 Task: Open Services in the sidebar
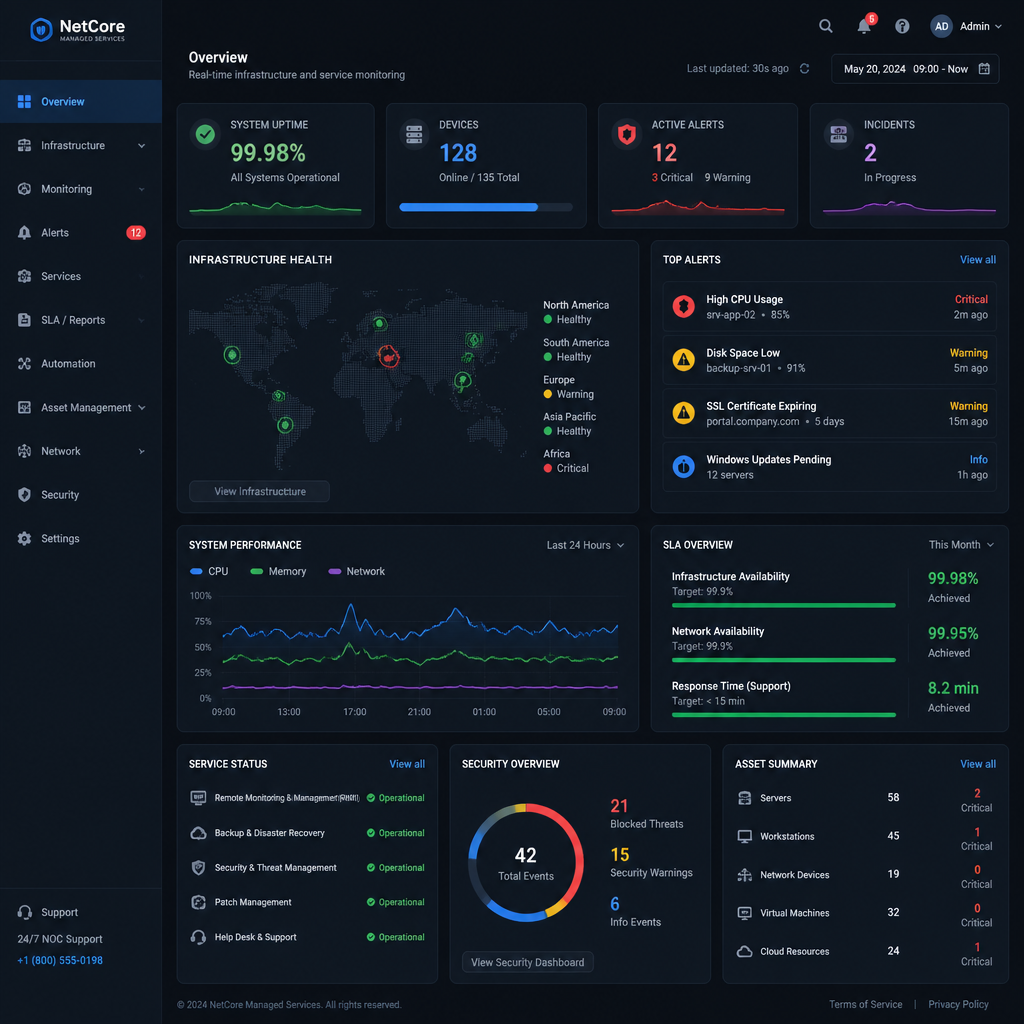[x=81, y=276]
